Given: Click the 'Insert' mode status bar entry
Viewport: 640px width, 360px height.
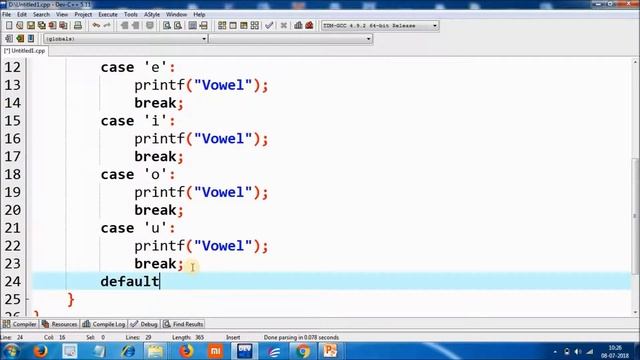Looking at the screenshot, I should (233, 338).
